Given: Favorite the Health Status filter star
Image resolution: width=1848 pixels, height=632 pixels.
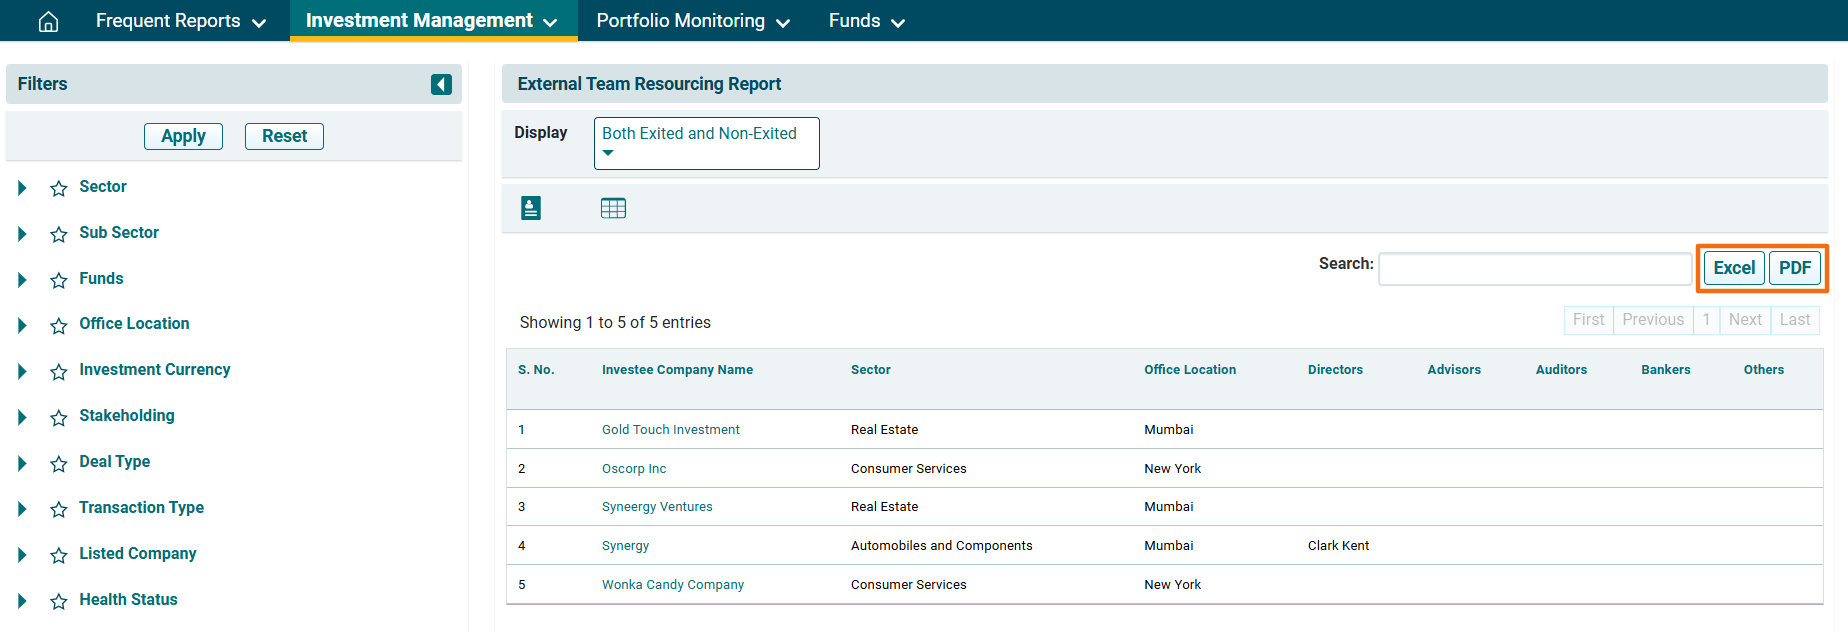Looking at the screenshot, I should coord(59,601).
